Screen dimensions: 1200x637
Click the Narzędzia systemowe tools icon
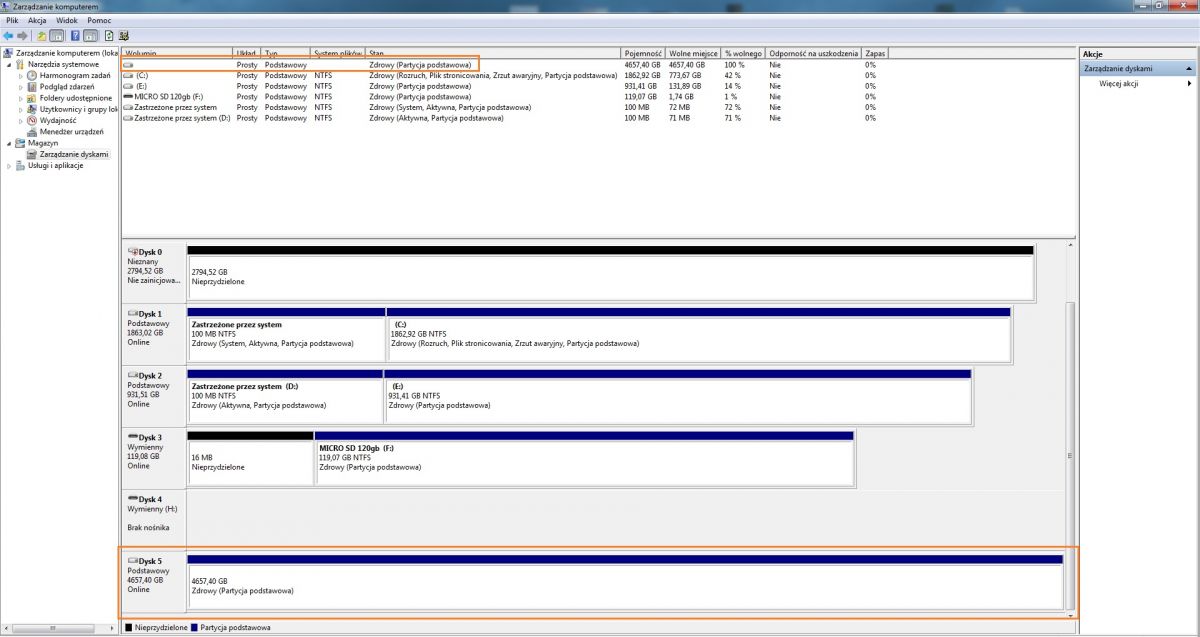coord(21,64)
